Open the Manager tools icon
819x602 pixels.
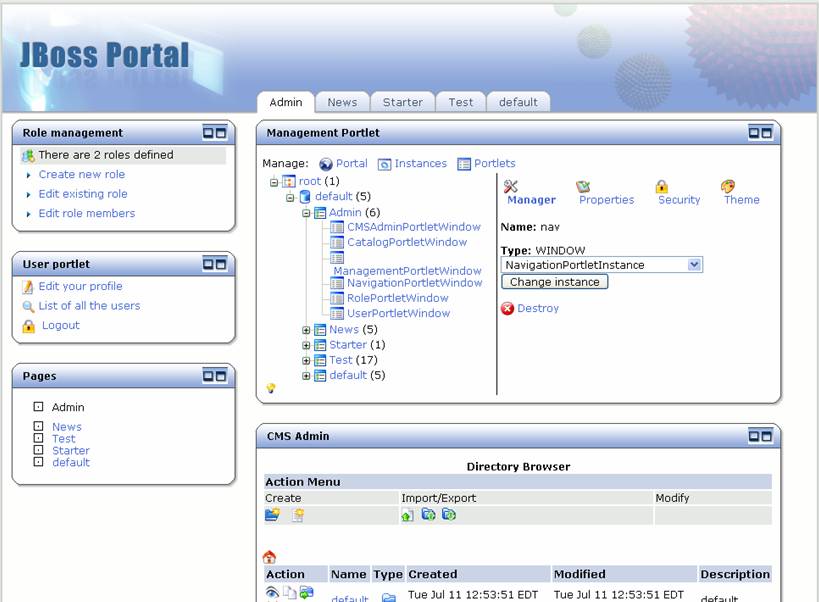click(x=510, y=186)
